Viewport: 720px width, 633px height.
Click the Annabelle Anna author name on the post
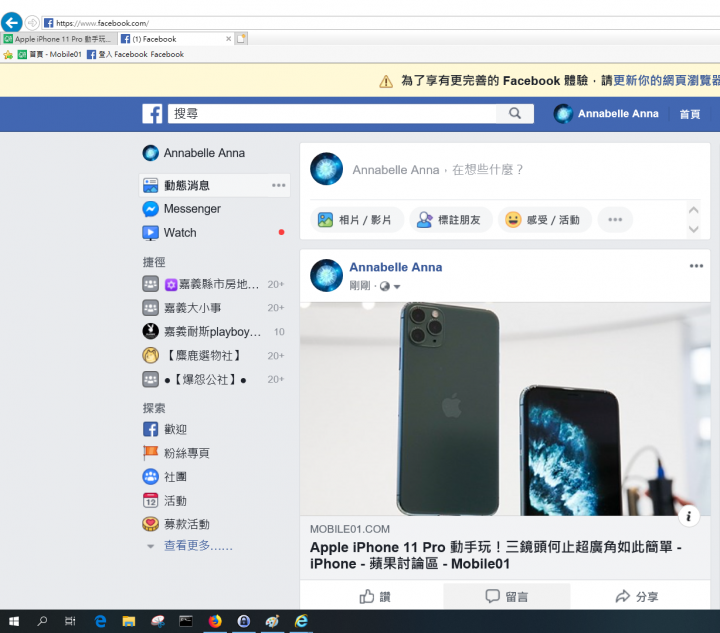tap(396, 267)
